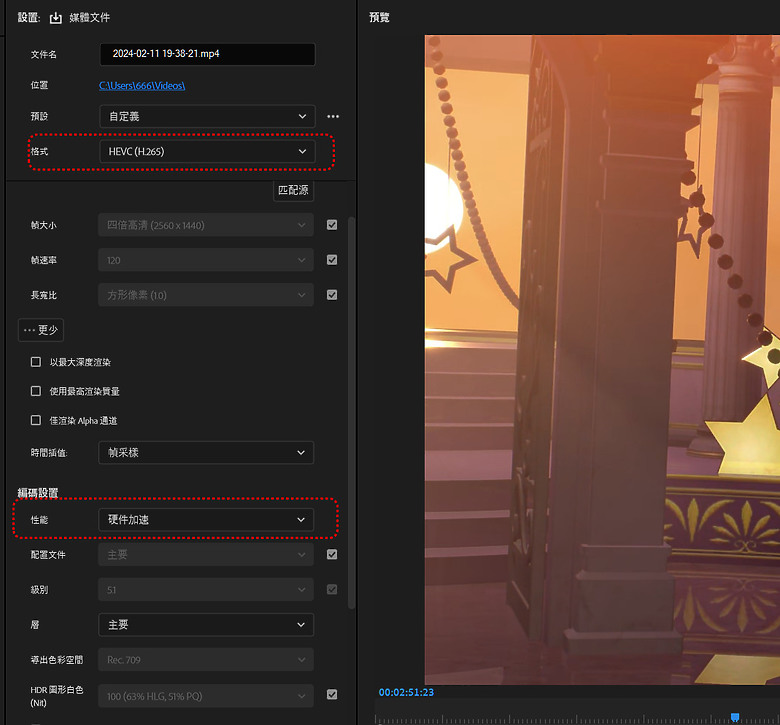Click the 匹配源 match source button
The image size is (780, 725).
point(293,190)
